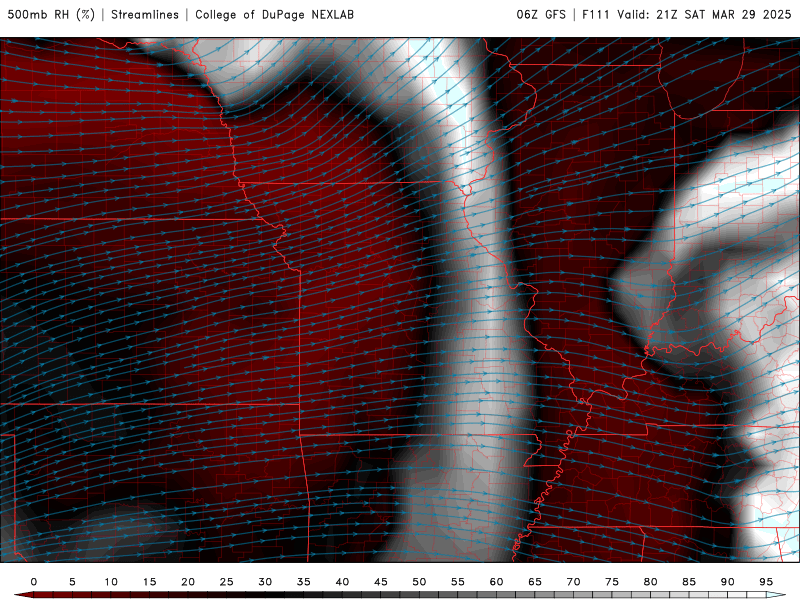Click the 'Streamlines' label in header

(145, 15)
